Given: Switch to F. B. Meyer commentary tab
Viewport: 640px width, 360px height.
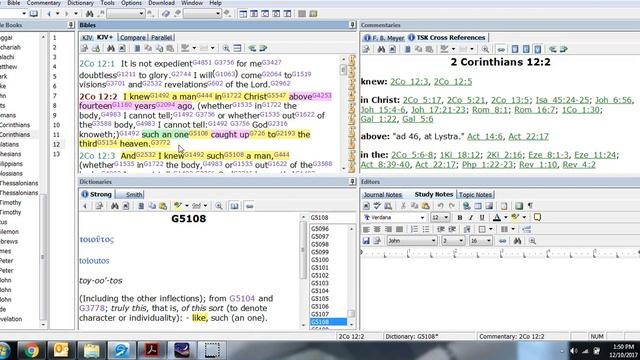Looking at the screenshot, I should [384, 38].
